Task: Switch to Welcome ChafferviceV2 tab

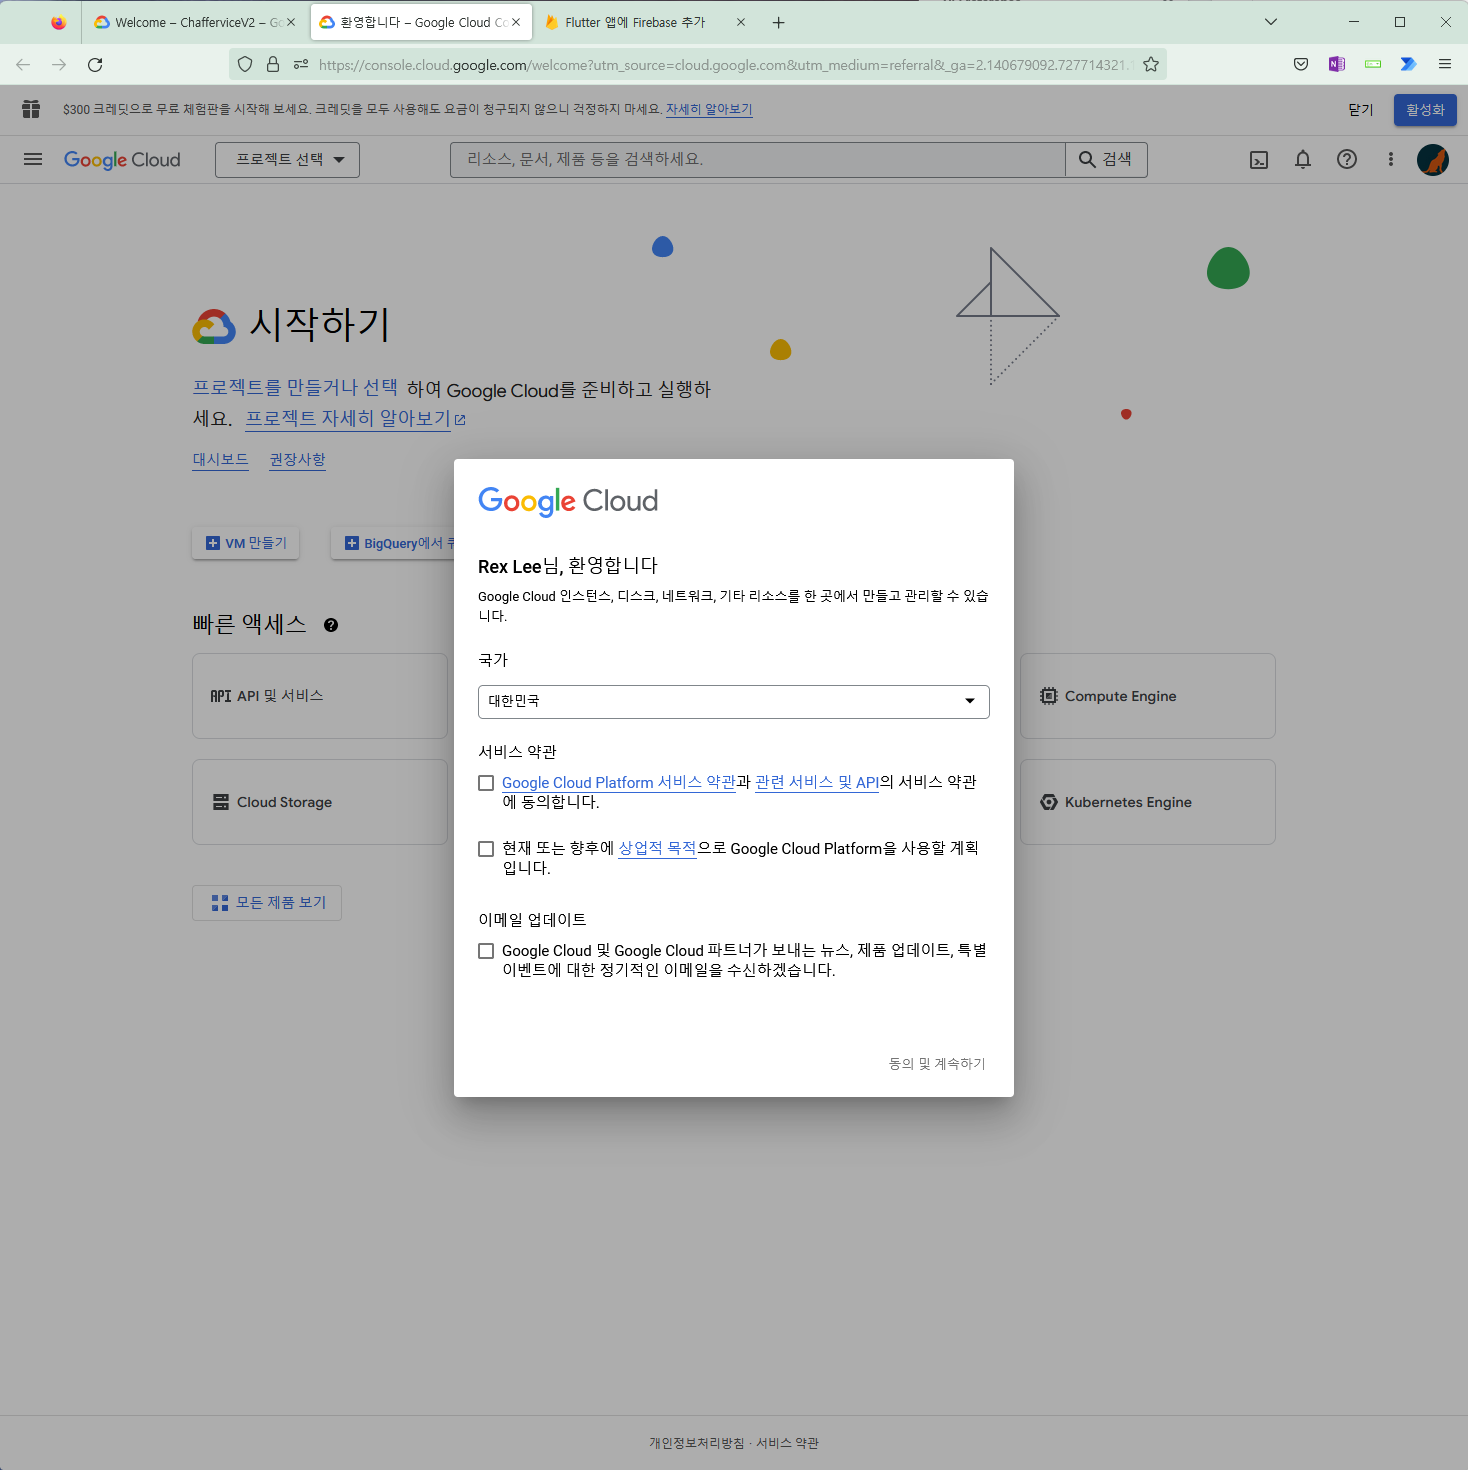Action: tap(194, 22)
